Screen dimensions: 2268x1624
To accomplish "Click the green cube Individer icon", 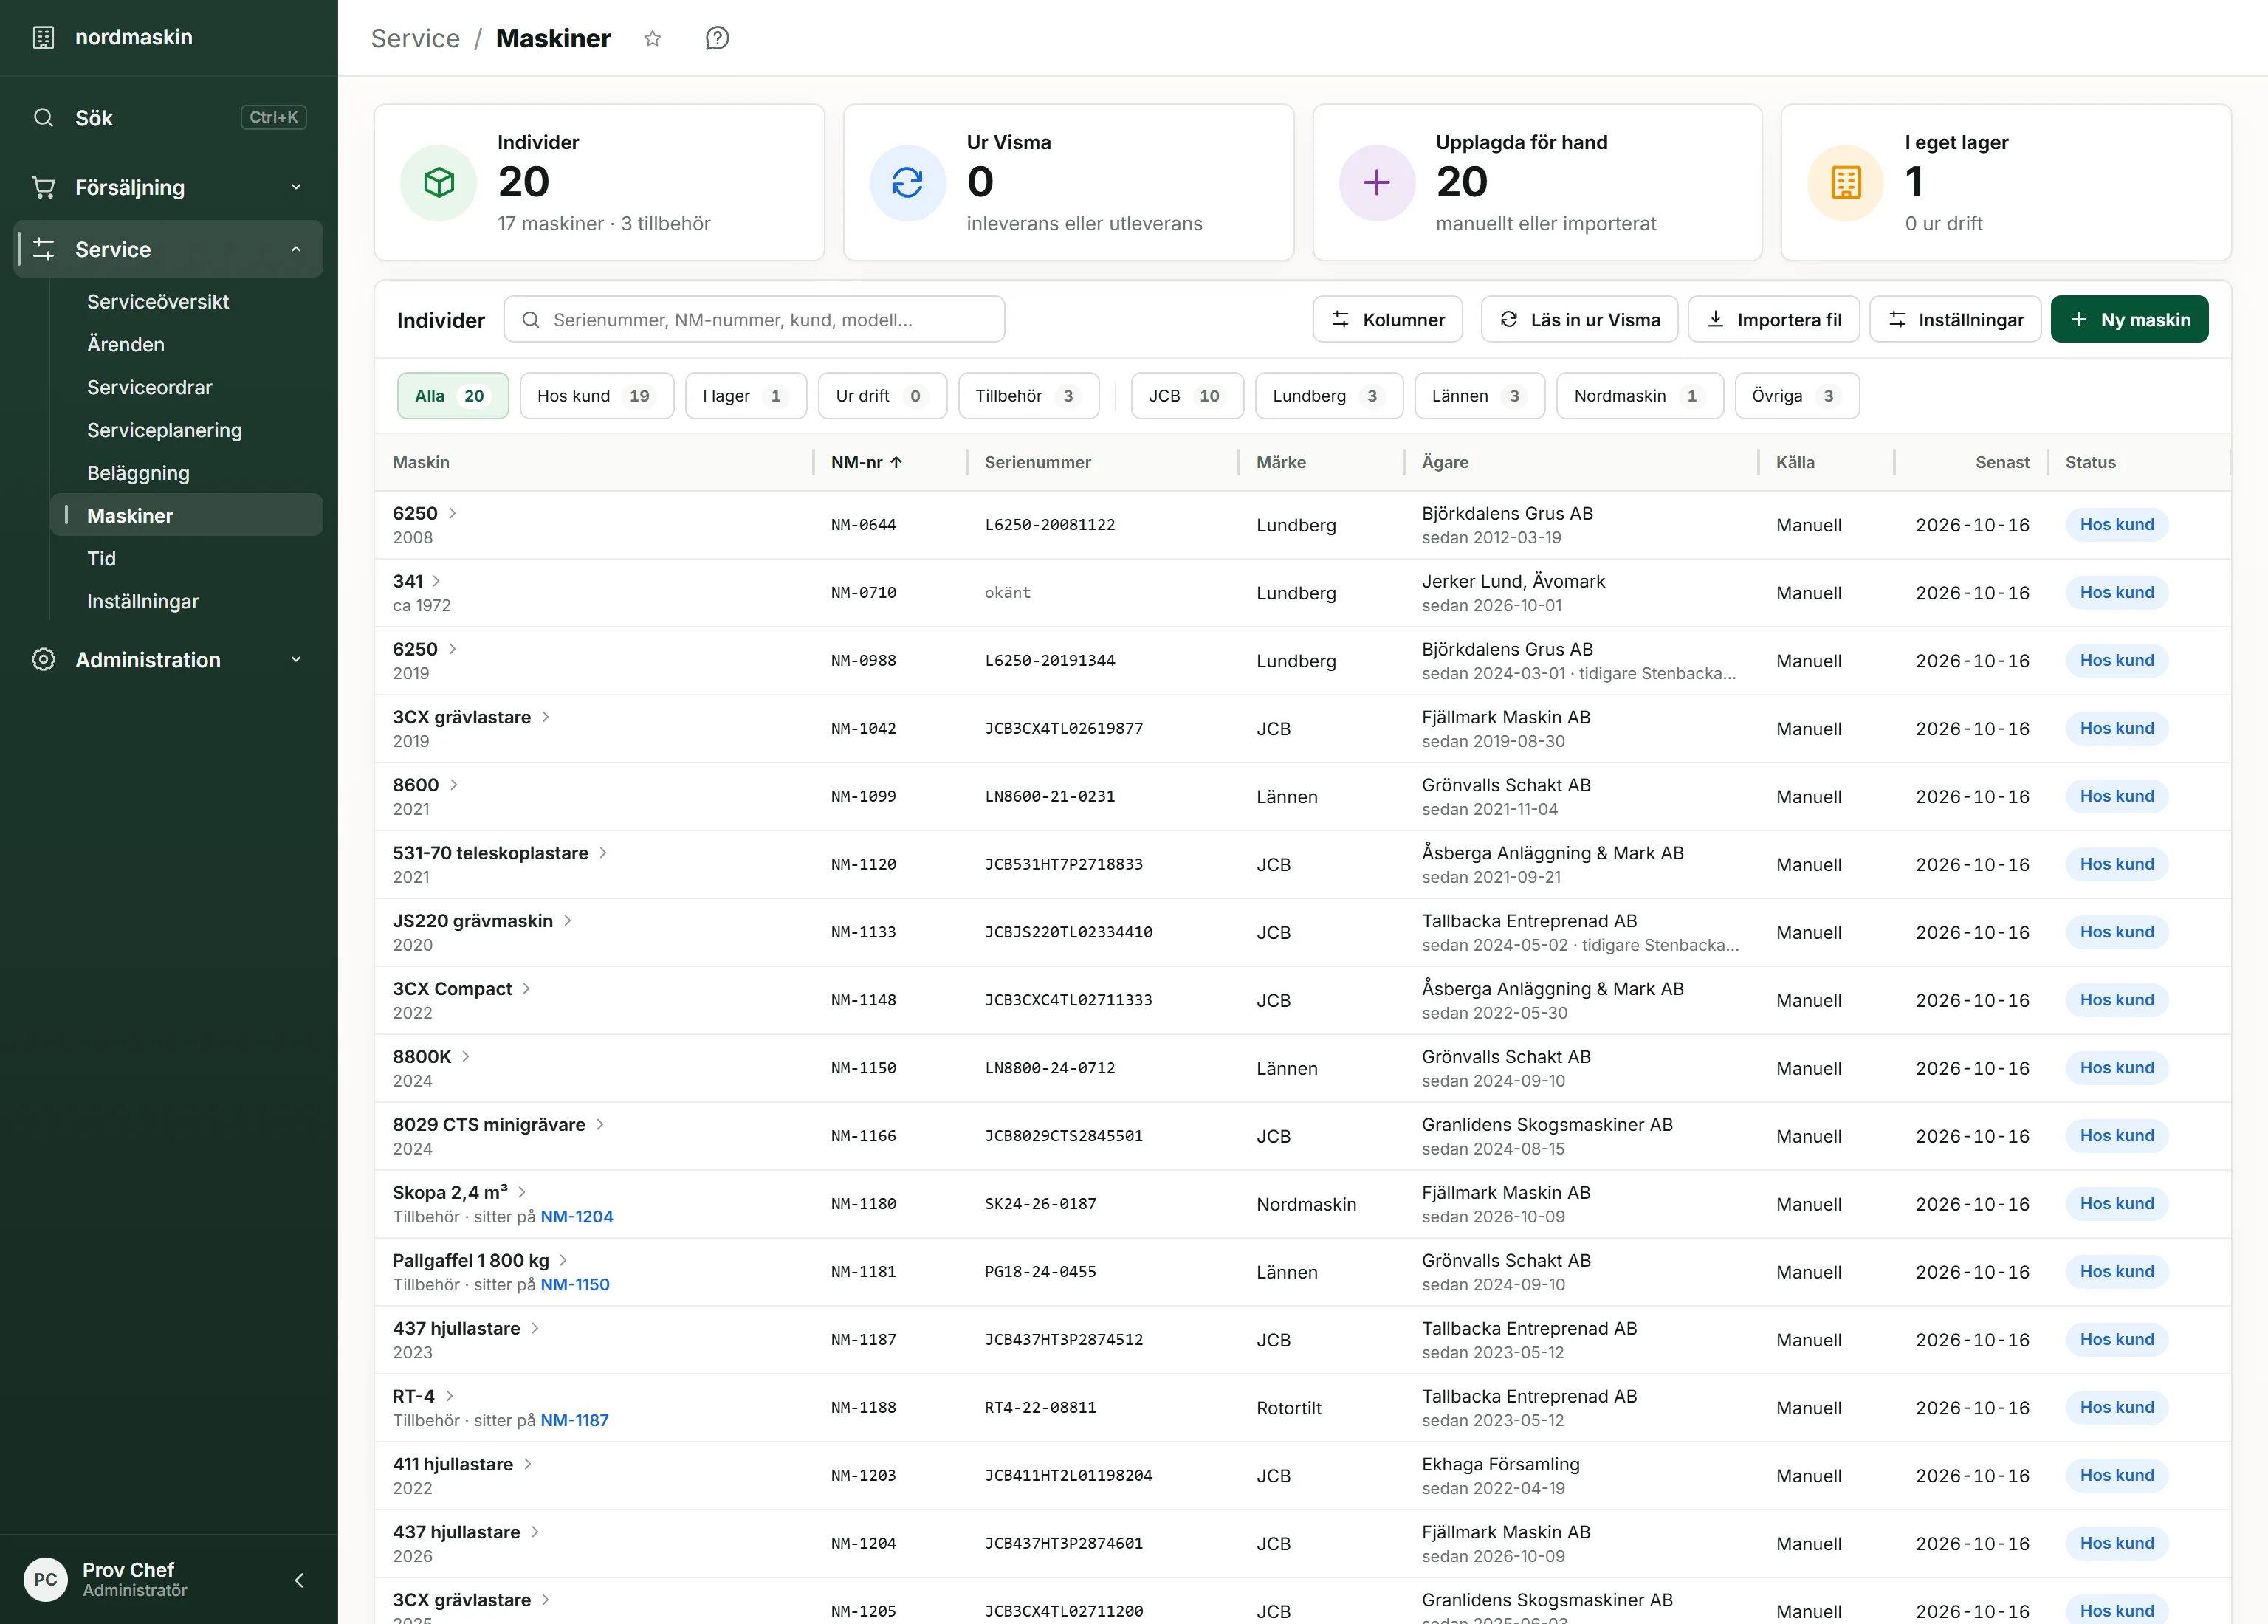I will point(439,183).
